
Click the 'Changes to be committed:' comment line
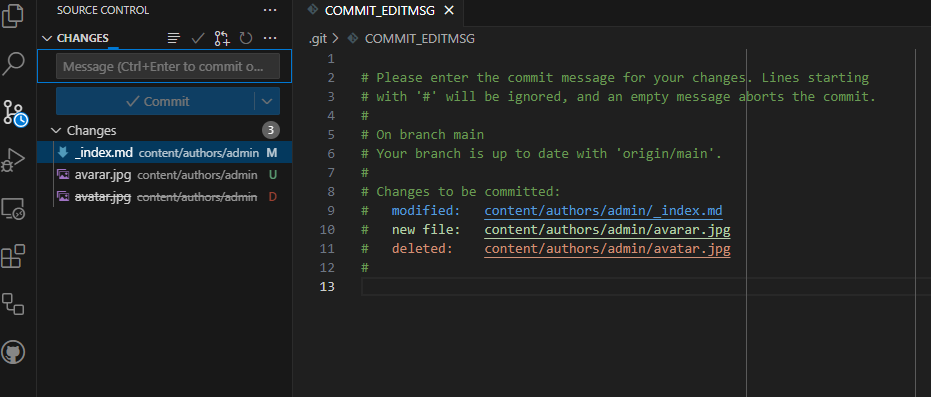click(461, 192)
